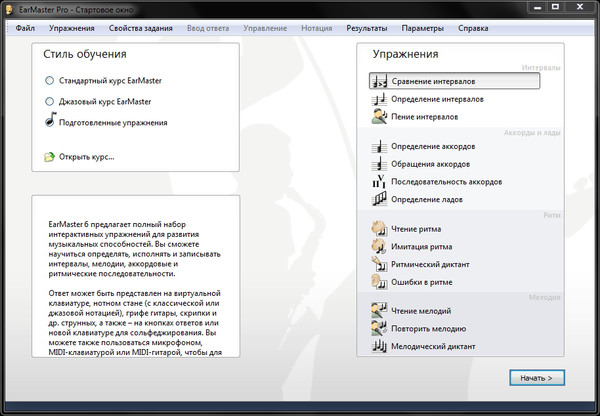This screenshot has width=600, height=416.
Task: Click the Сравнение интервалов exercise icon
Action: click(x=379, y=80)
